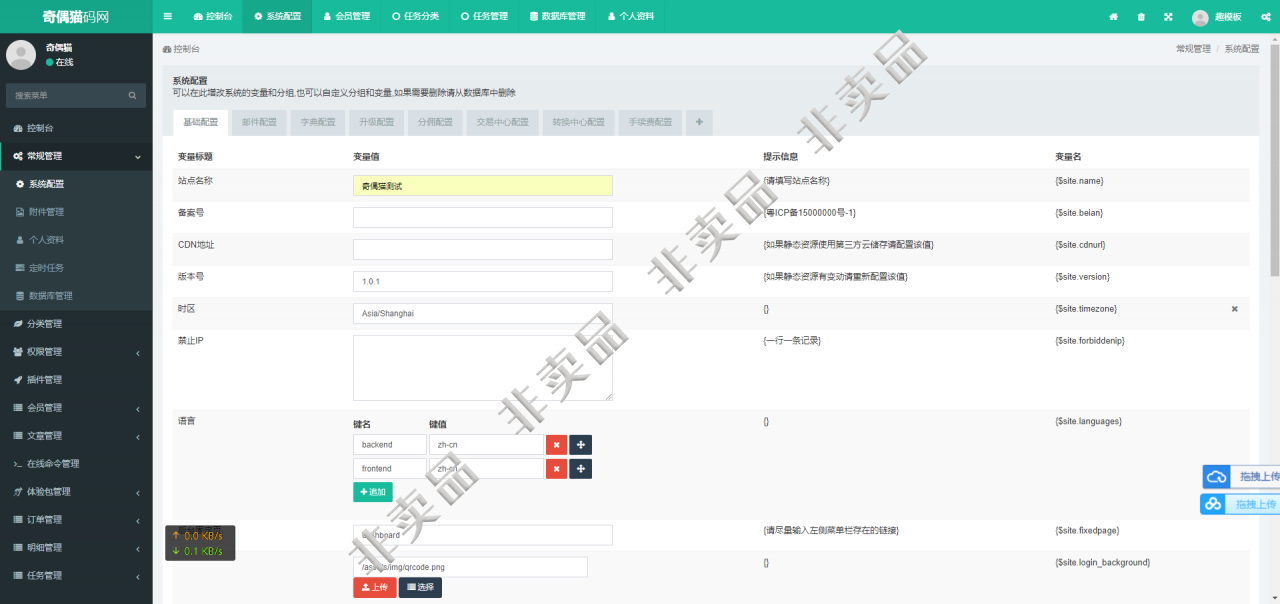Click the lower 拖拽上传 Baidu cloud widget

(1240, 504)
